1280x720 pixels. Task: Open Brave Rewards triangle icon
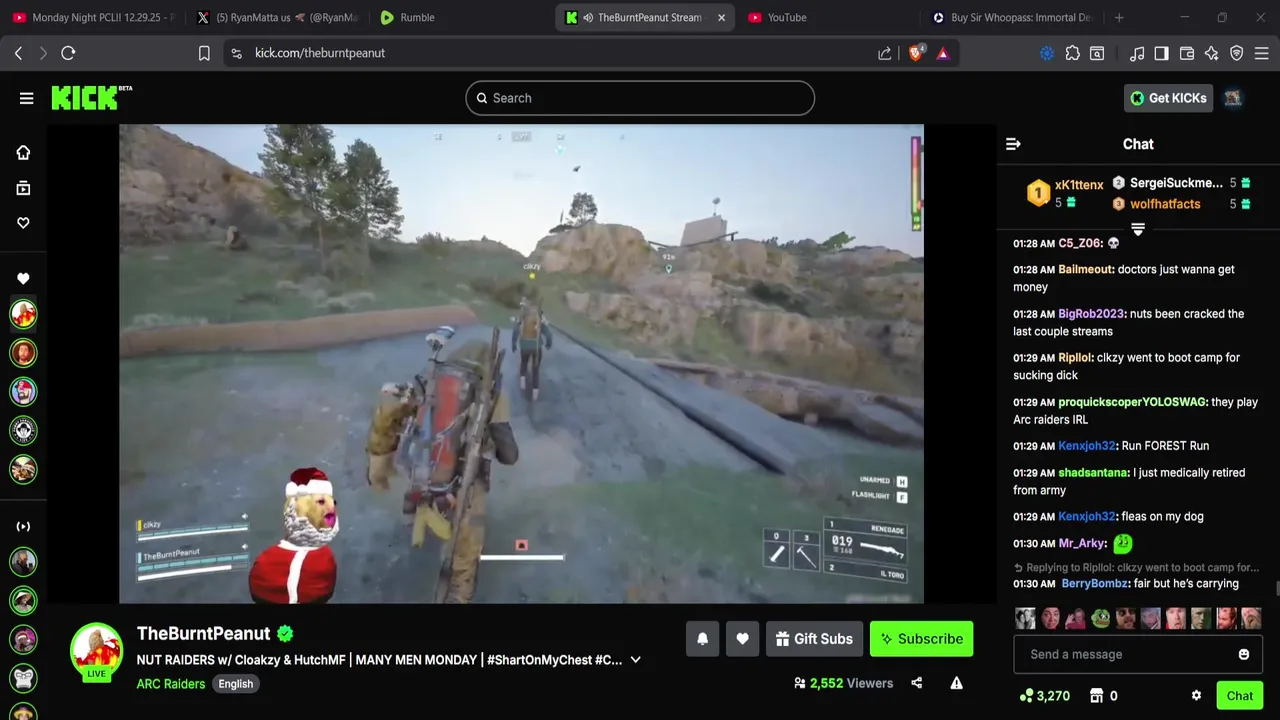pos(943,53)
